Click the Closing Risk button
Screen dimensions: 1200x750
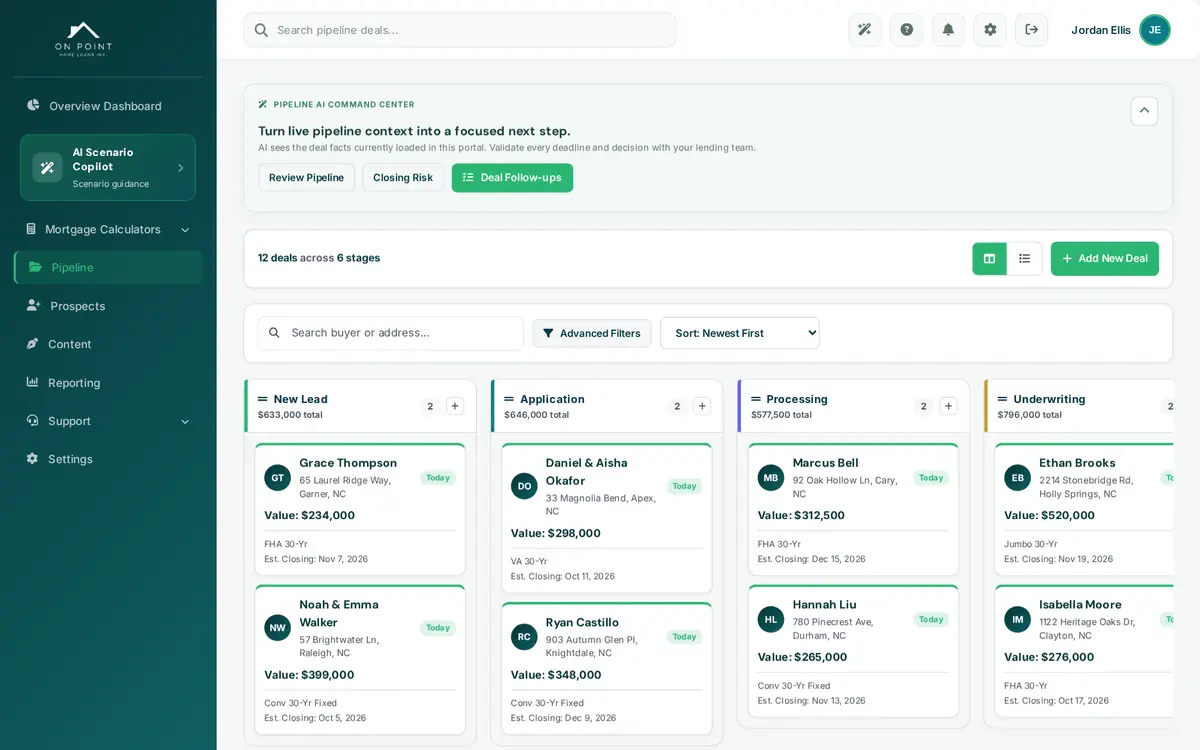[403, 178]
